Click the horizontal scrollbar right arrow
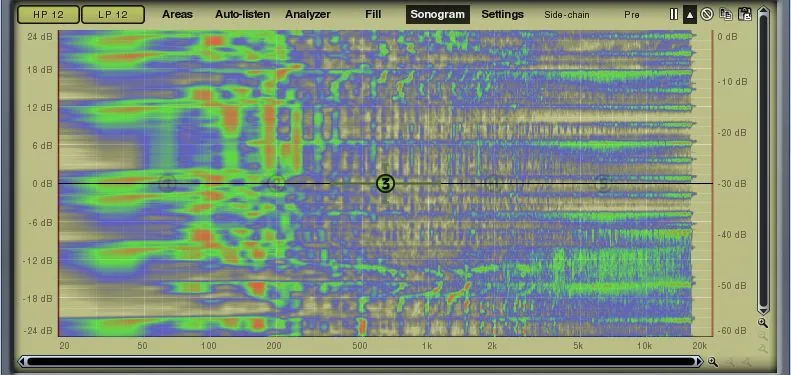 [x=699, y=361]
